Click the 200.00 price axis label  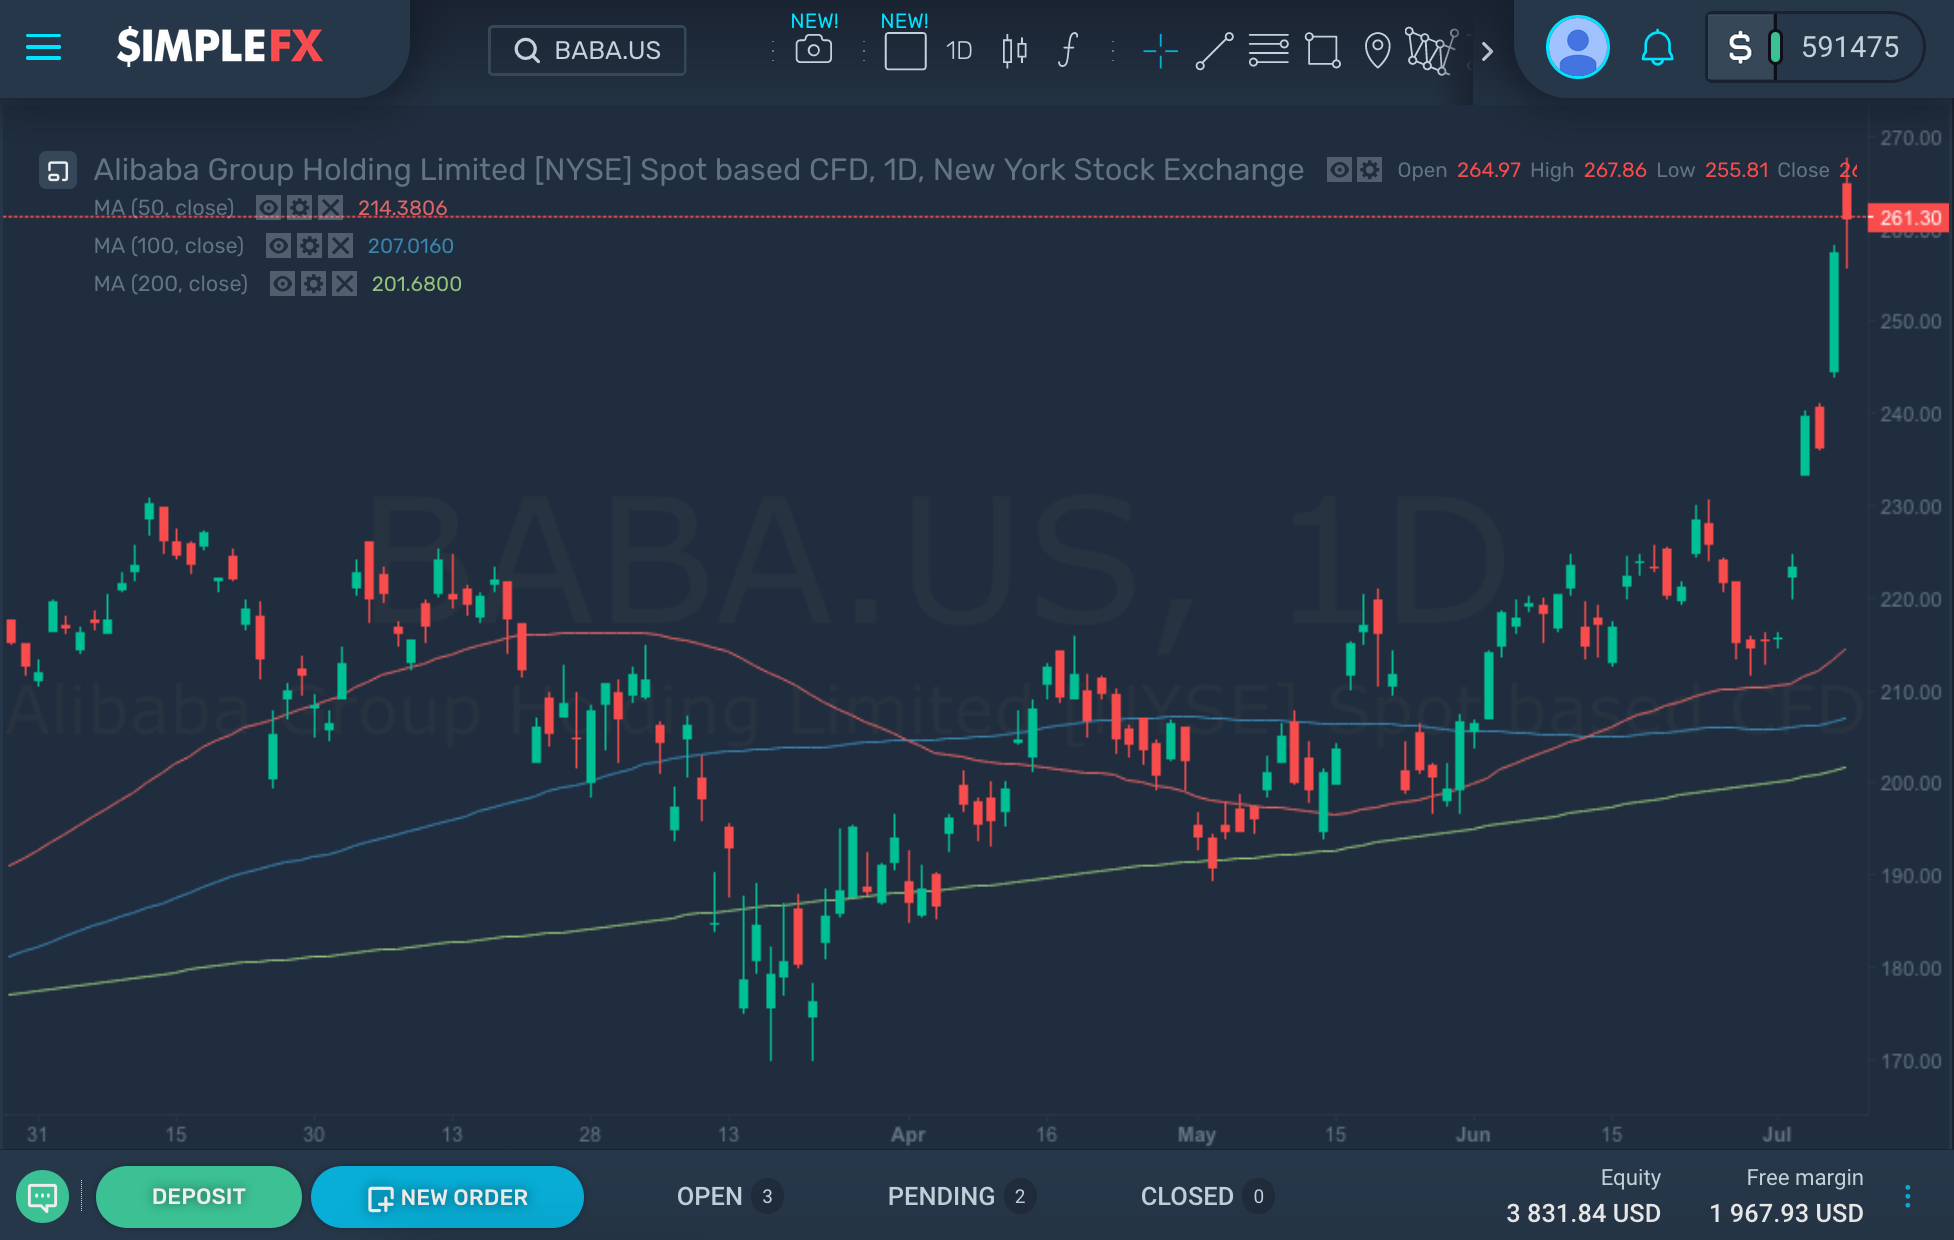pyautogui.click(x=1910, y=784)
